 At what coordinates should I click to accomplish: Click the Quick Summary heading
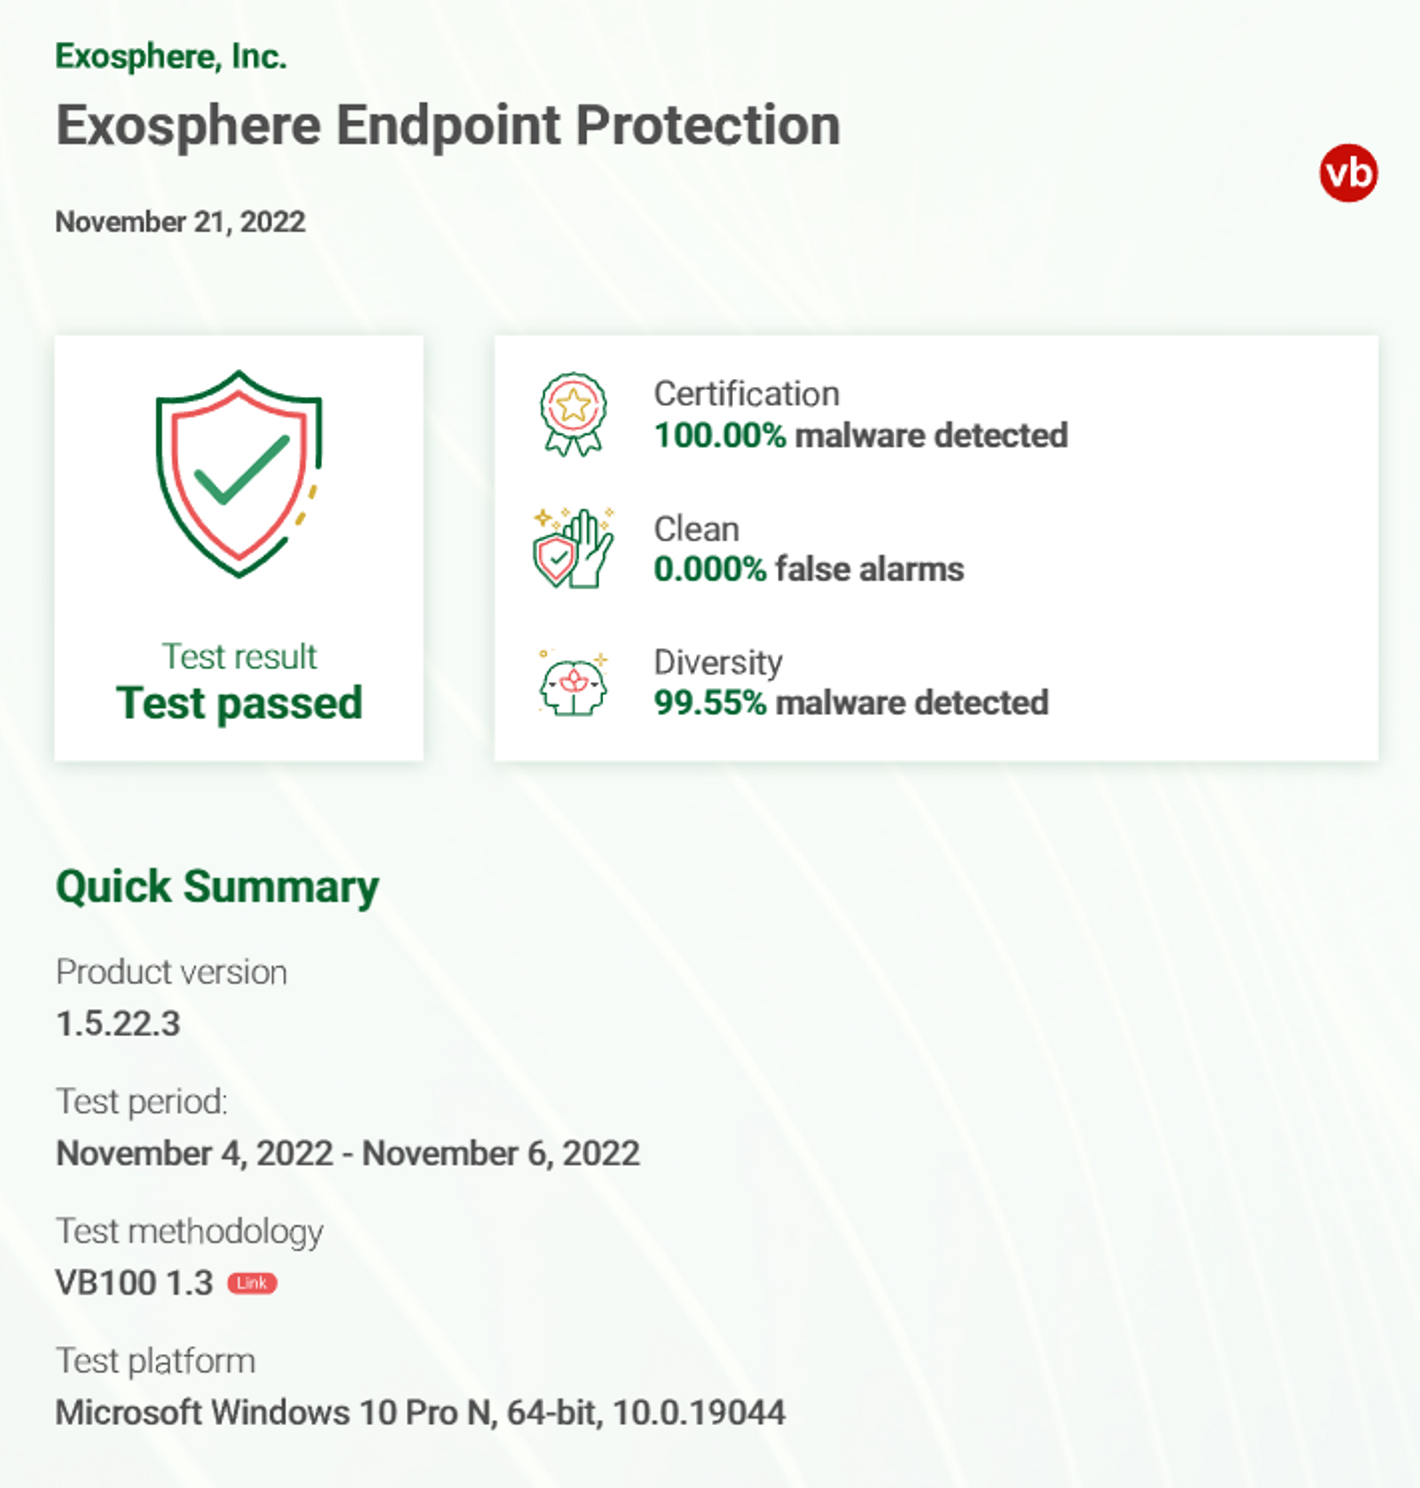(x=217, y=888)
